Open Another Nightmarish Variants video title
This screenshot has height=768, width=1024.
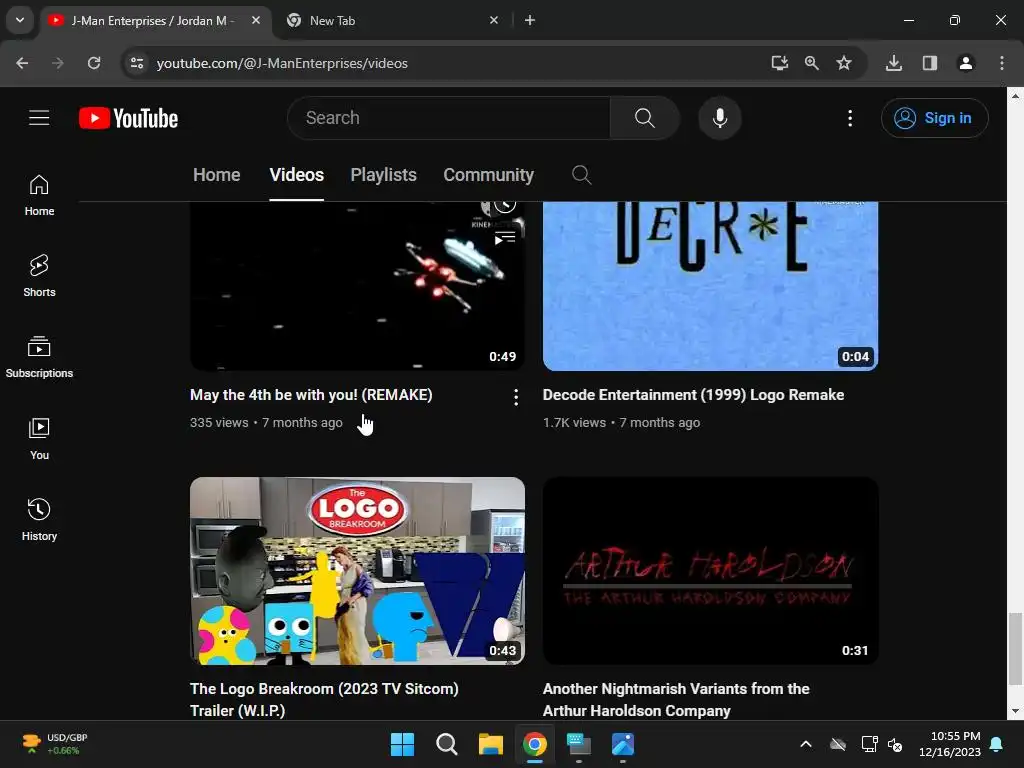676,699
